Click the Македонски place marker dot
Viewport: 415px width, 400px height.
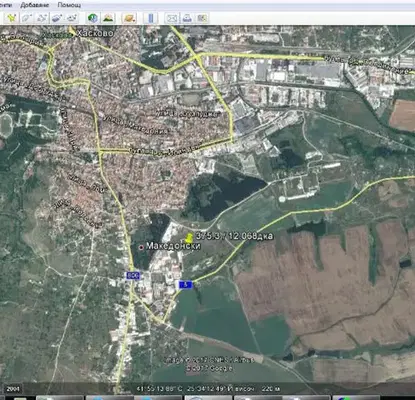[x=141, y=247]
